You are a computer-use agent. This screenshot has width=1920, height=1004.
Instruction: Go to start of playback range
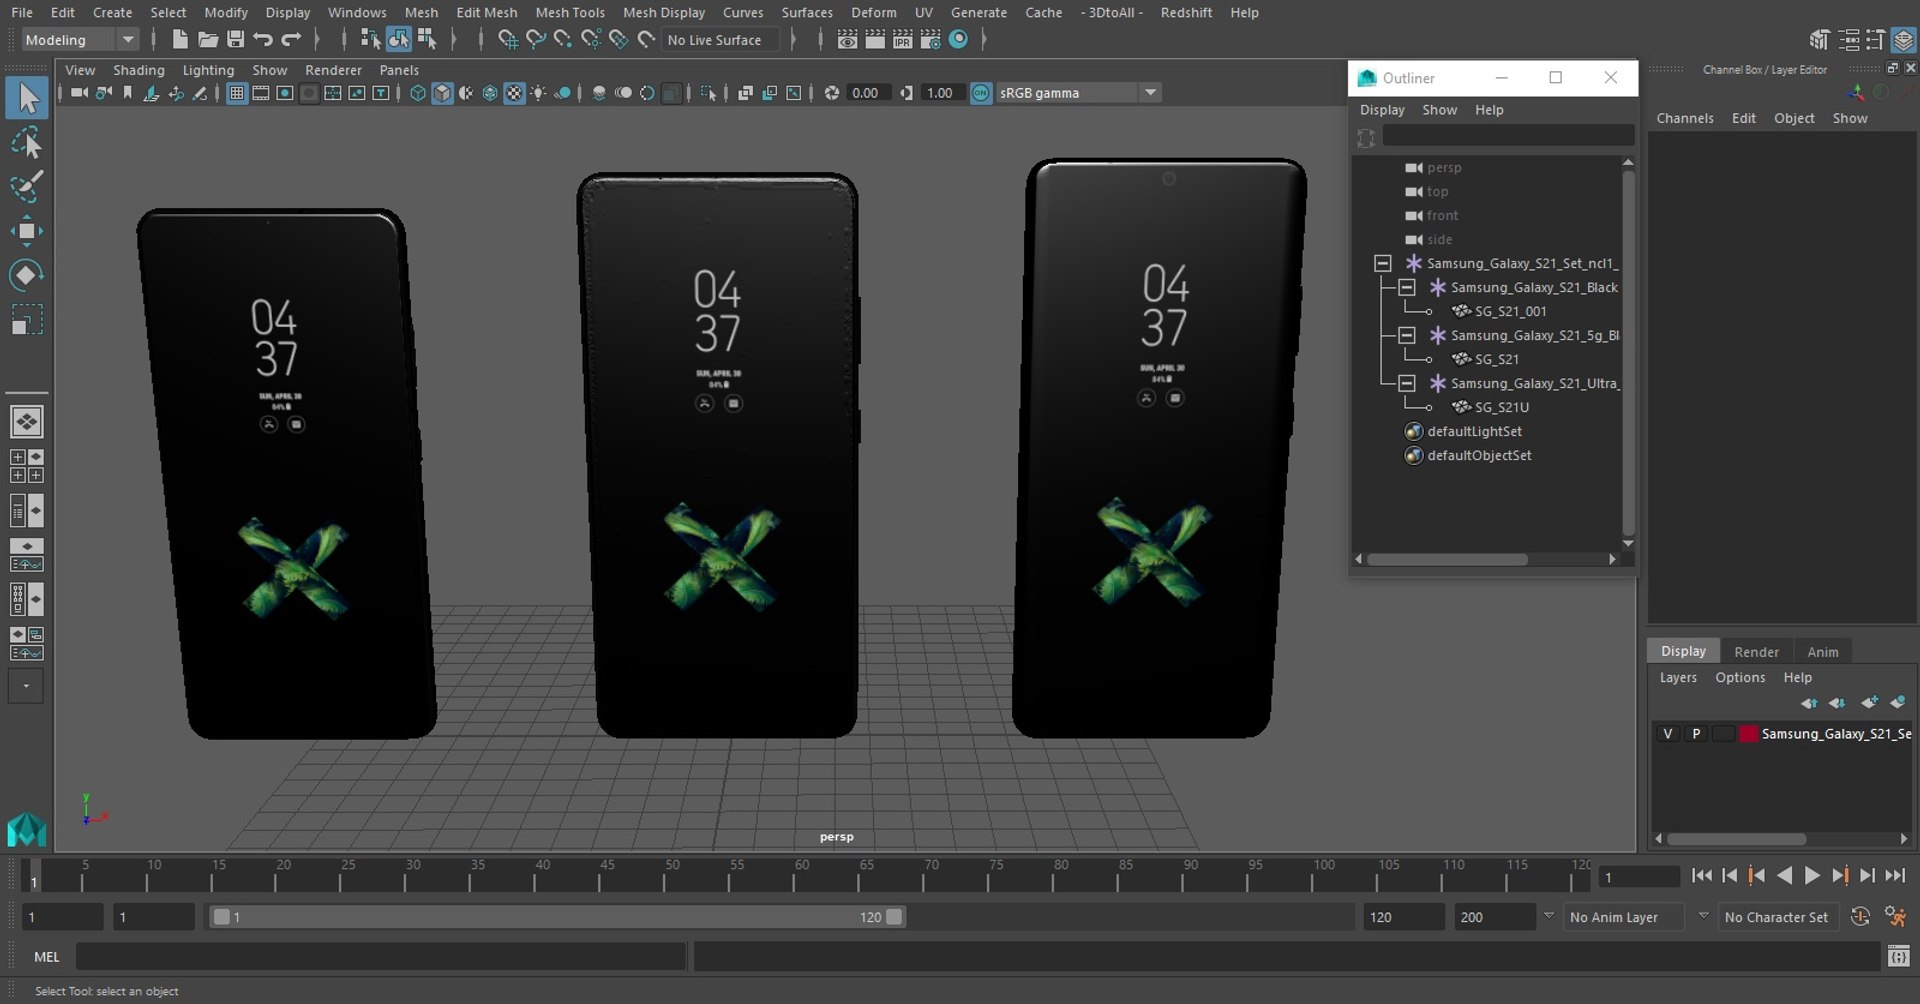click(1701, 876)
